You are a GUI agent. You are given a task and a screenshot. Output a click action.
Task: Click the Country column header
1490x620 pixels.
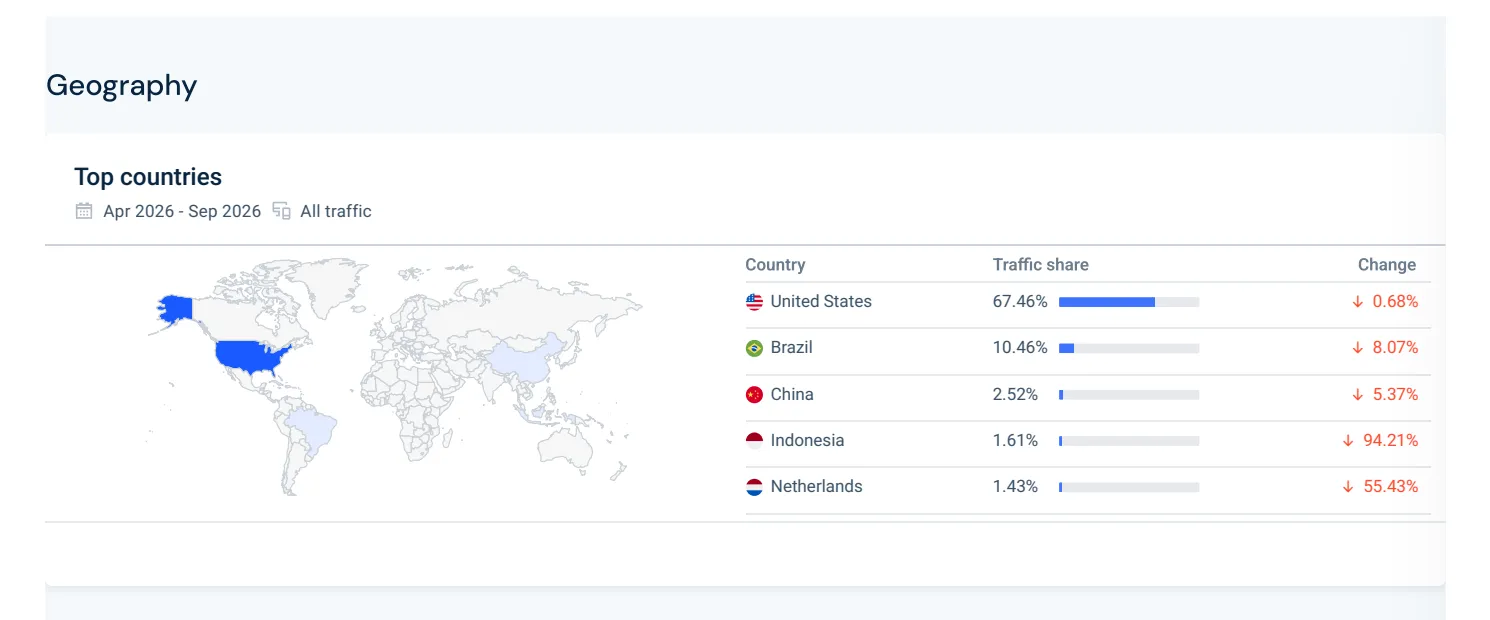775,265
